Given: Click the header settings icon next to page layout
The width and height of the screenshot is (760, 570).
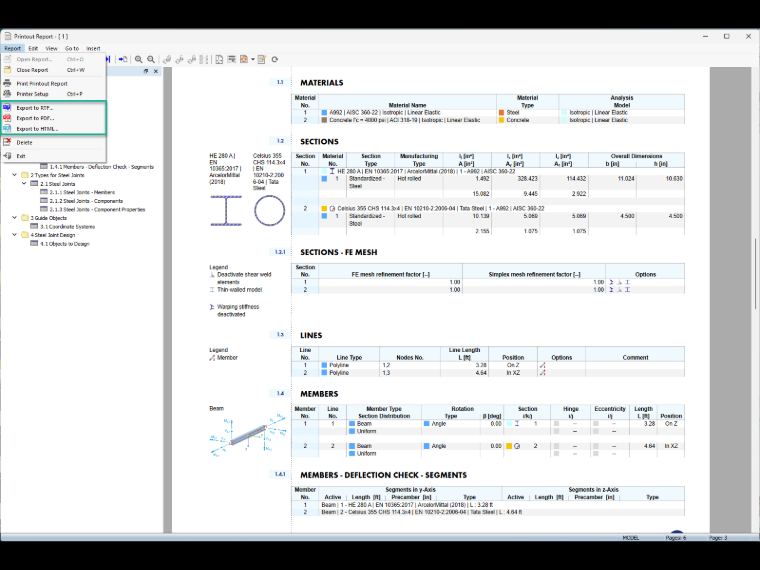Looking at the screenshot, I should [x=232, y=59].
